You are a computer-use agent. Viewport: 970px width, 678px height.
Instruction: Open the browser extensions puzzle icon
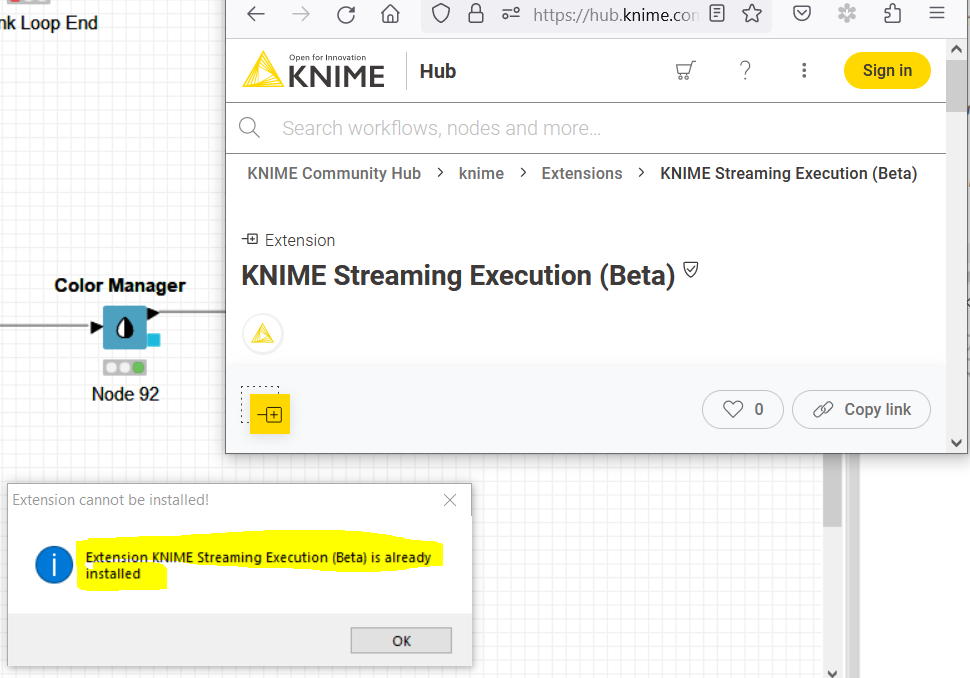893,14
